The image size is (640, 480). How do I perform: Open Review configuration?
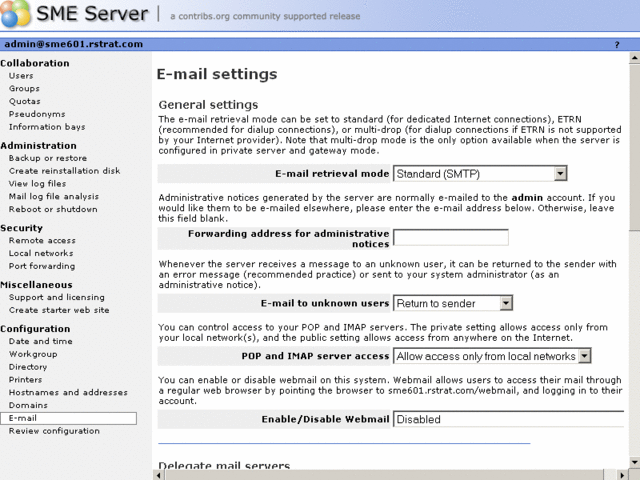click(54, 431)
